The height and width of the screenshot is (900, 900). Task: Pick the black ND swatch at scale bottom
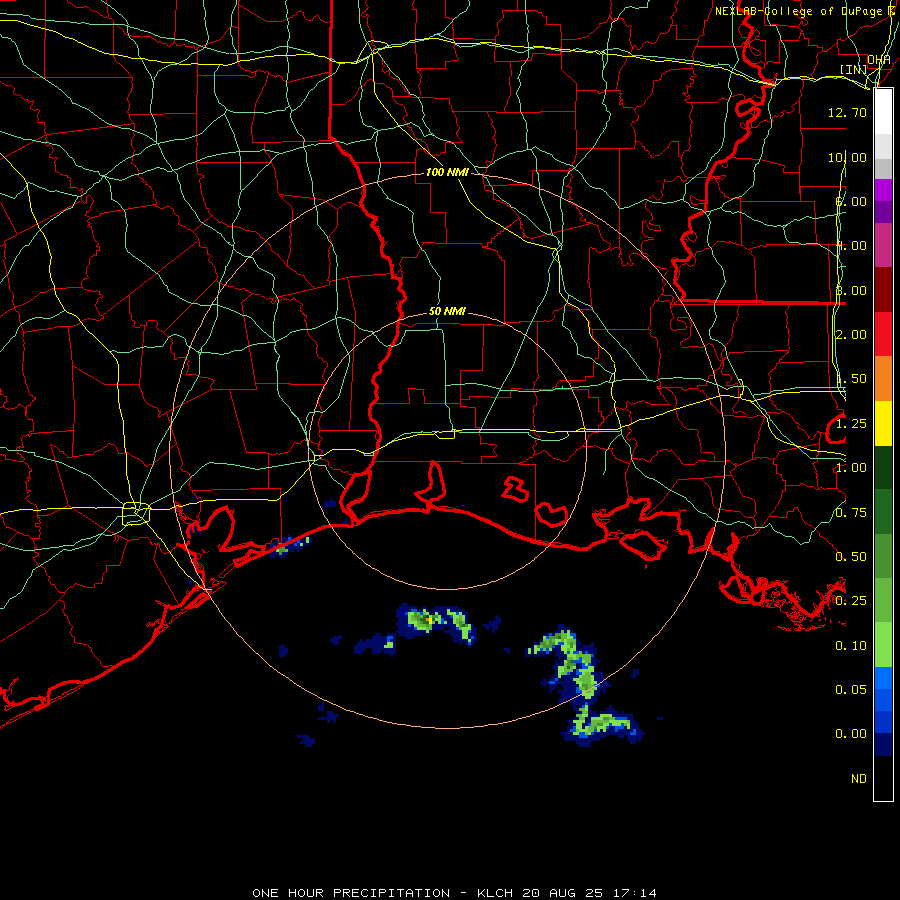(x=883, y=778)
